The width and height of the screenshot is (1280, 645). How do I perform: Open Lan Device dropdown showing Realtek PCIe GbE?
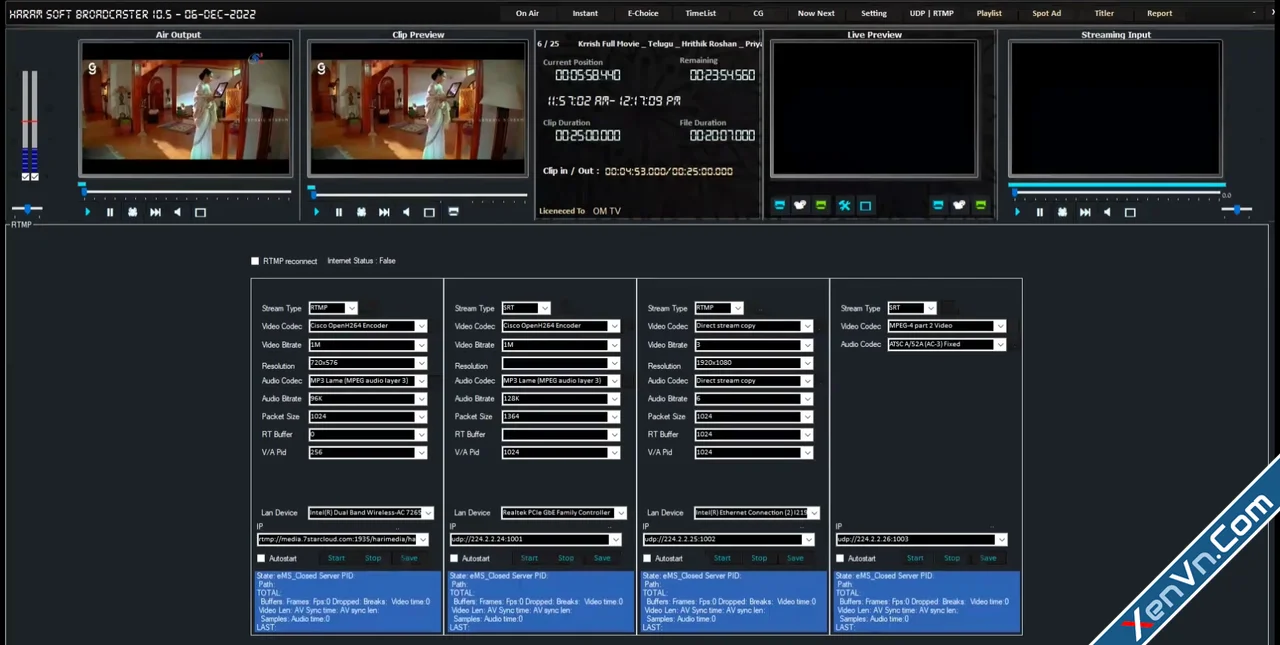click(564, 513)
